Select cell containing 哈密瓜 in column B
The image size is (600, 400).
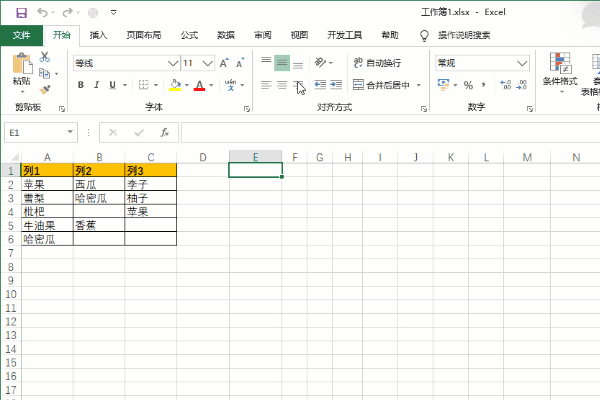tap(99, 198)
